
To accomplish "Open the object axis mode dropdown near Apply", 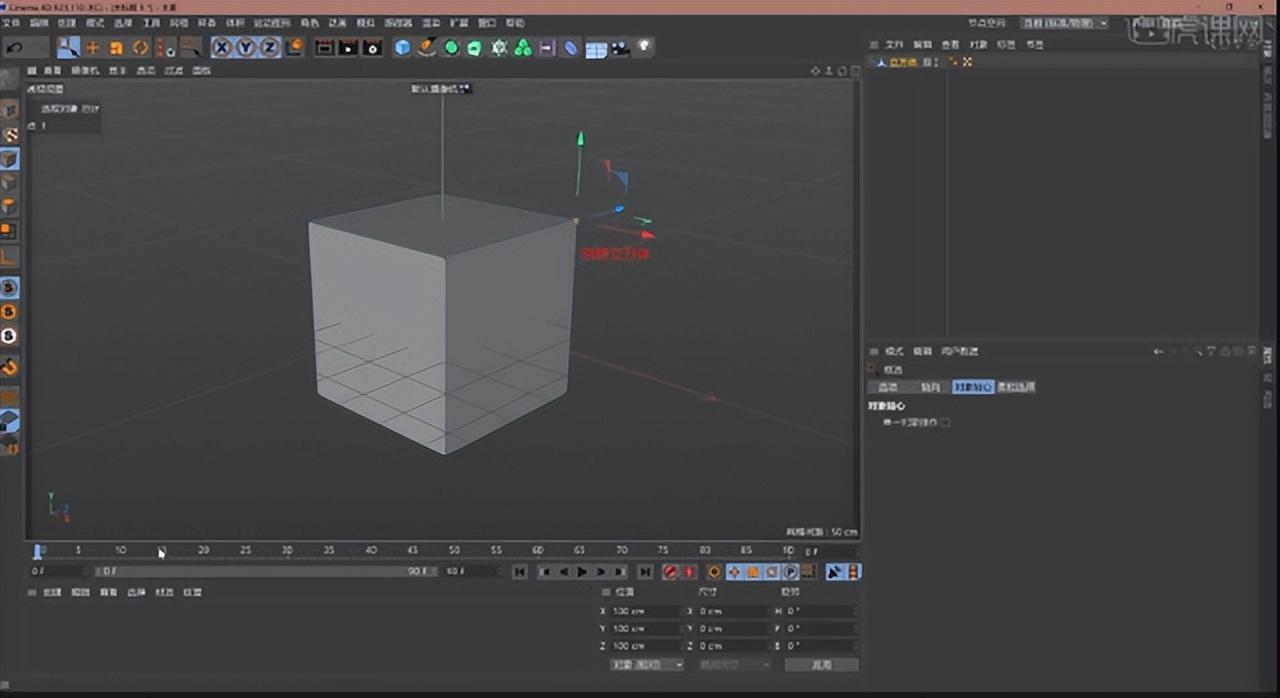I will click(x=737, y=664).
